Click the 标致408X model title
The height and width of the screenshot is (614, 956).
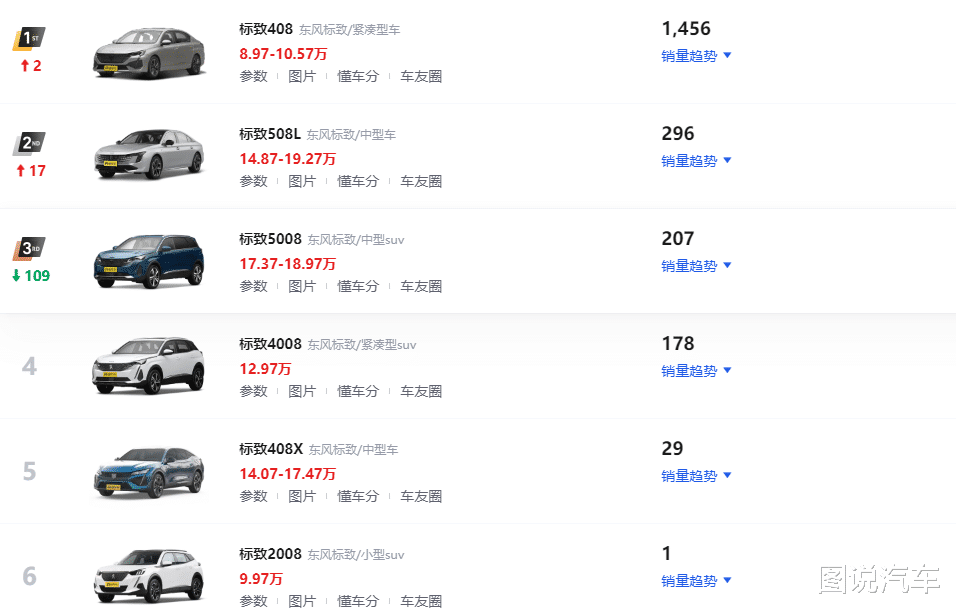[x=271, y=449]
